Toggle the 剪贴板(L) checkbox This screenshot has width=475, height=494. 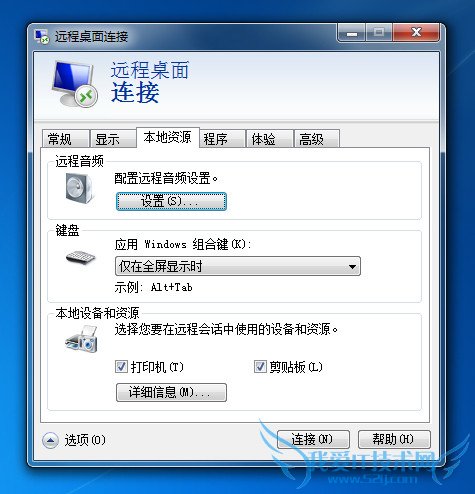click(260, 367)
